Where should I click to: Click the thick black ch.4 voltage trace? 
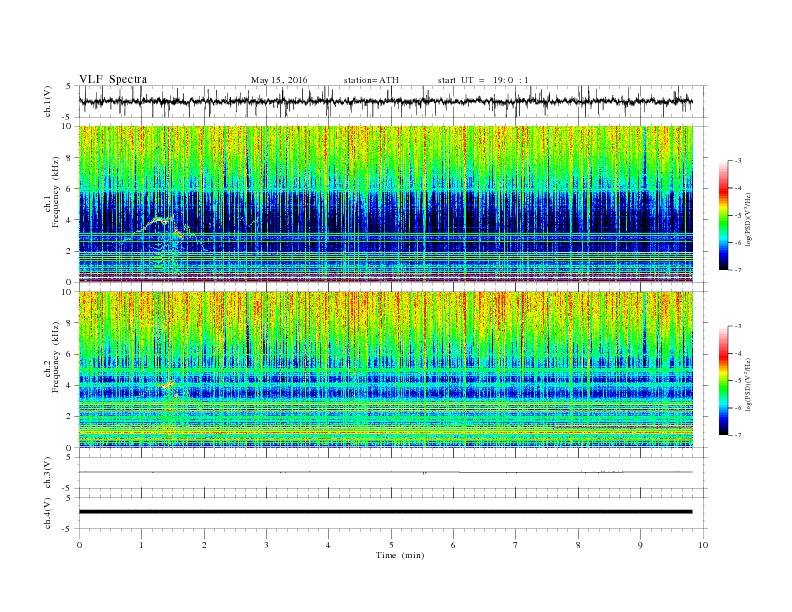[x=385, y=512]
